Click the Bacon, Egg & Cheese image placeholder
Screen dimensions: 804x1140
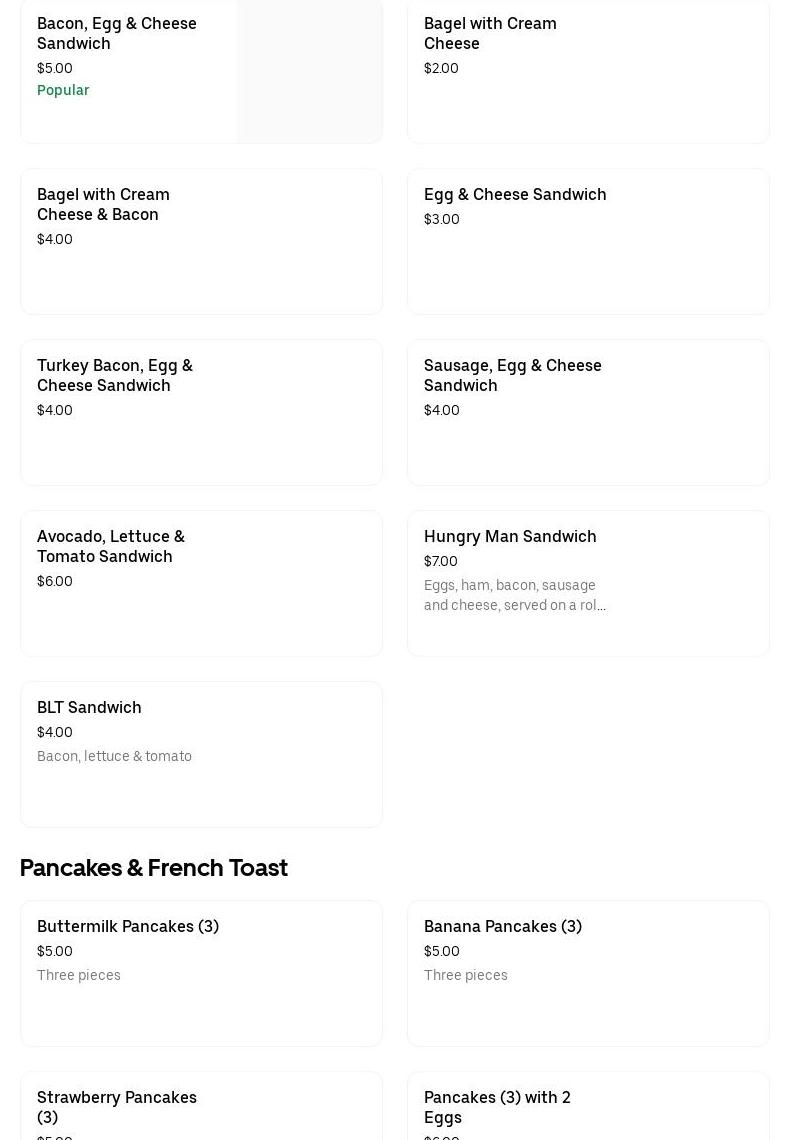[309, 71]
